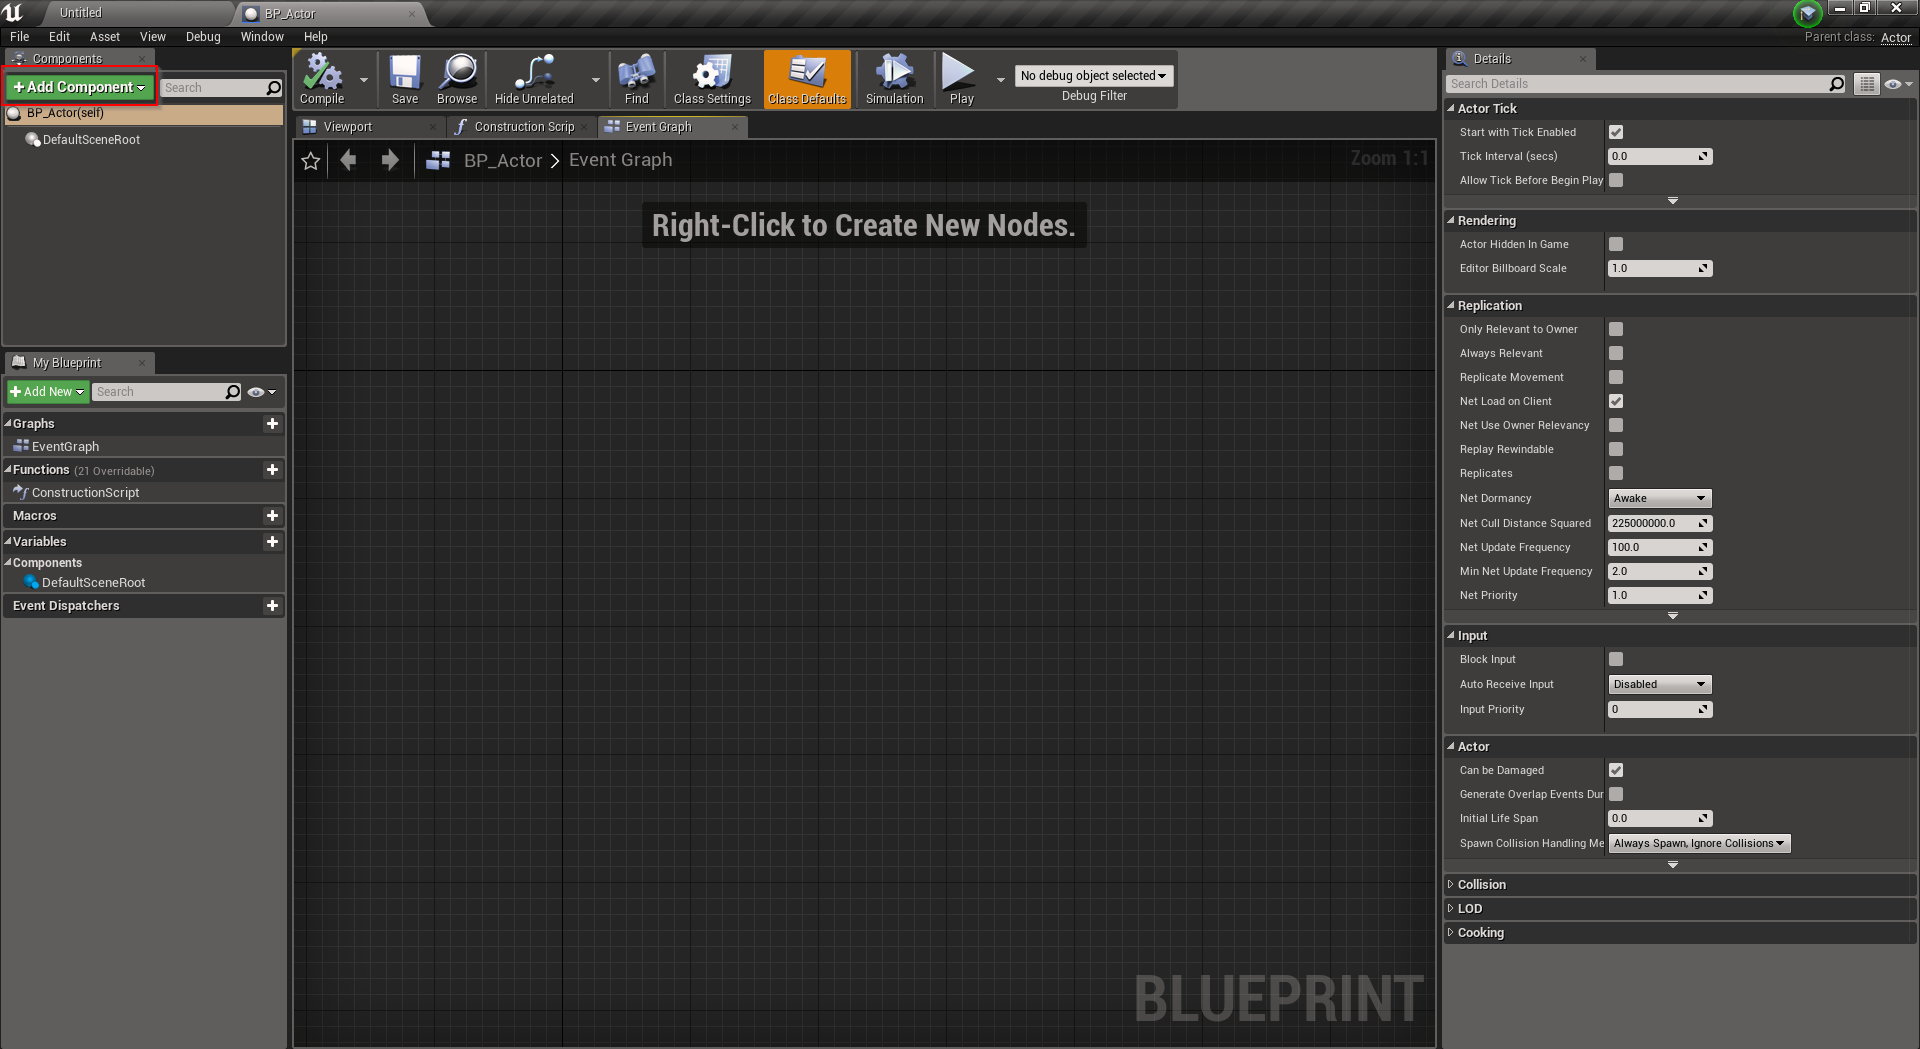Add a new function with plus icon

[x=272, y=470]
